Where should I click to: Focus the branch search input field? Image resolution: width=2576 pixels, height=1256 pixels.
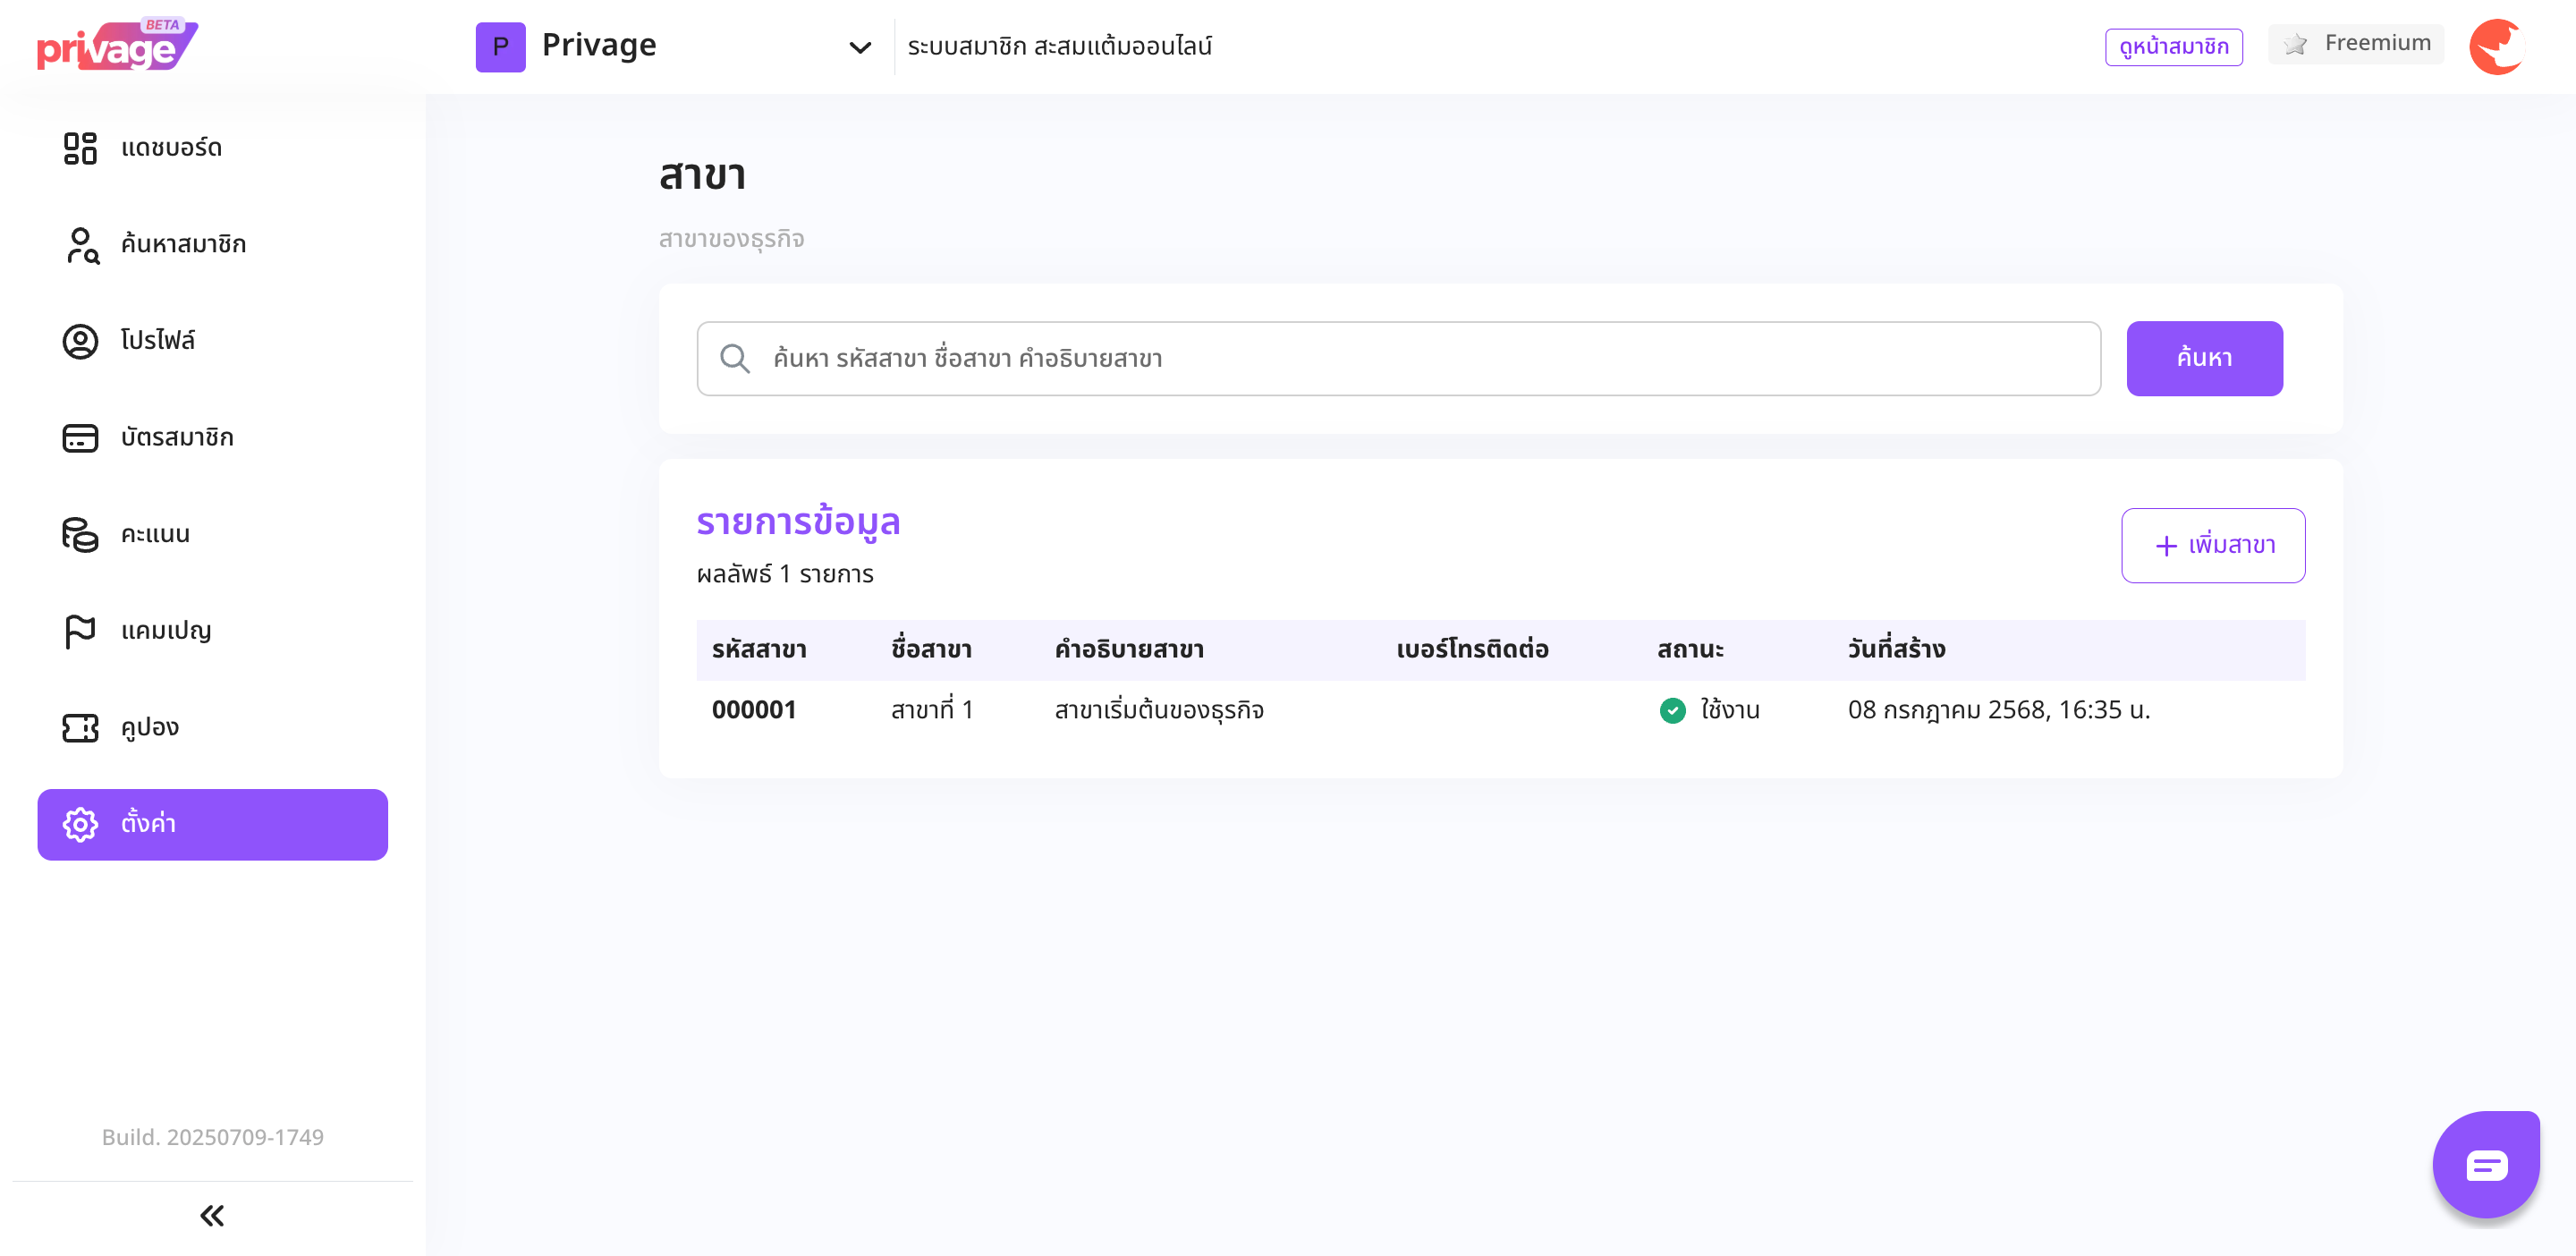(x=1398, y=359)
